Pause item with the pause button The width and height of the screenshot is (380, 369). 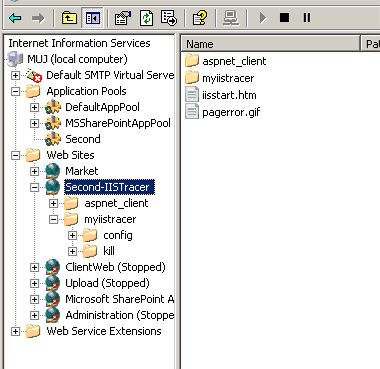click(307, 18)
